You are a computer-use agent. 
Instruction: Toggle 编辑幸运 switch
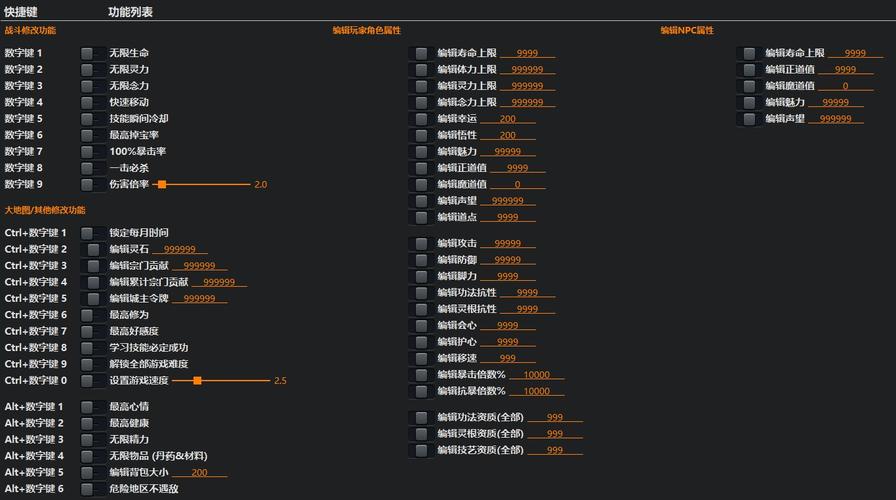[x=421, y=119]
